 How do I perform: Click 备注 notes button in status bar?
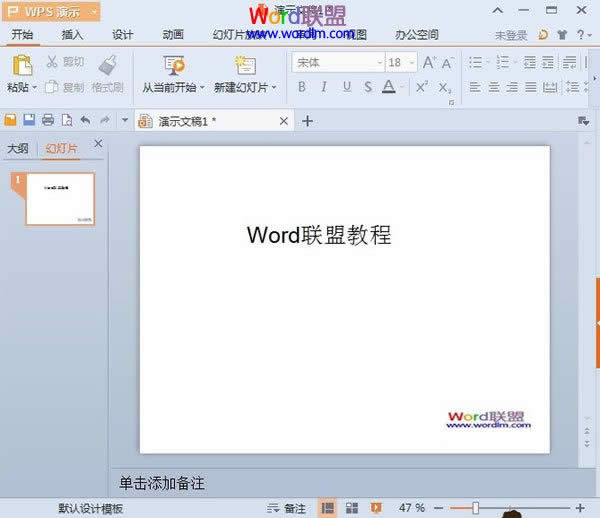pyautogui.click(x=288, y=508)
